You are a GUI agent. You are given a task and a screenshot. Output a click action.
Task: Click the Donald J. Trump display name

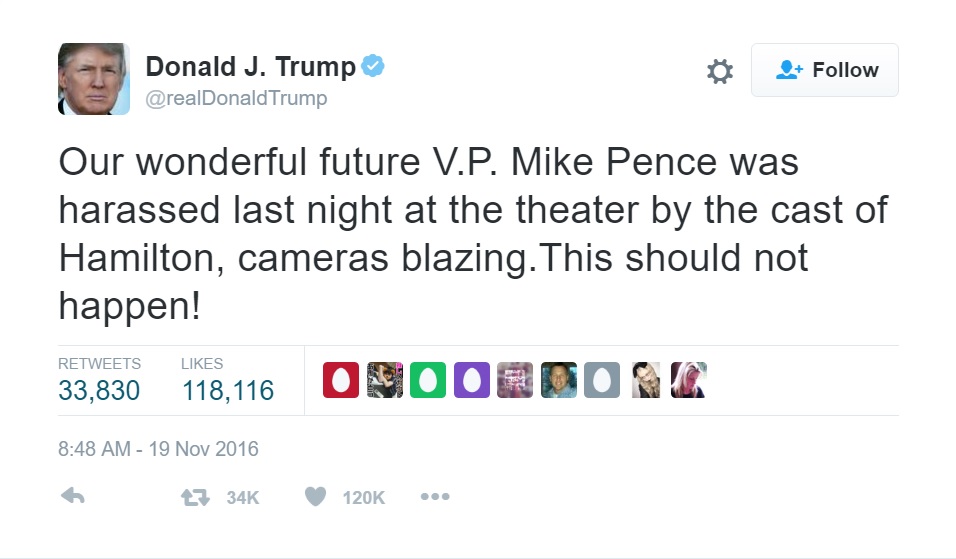pyautogui.click(x=251, y=66)
